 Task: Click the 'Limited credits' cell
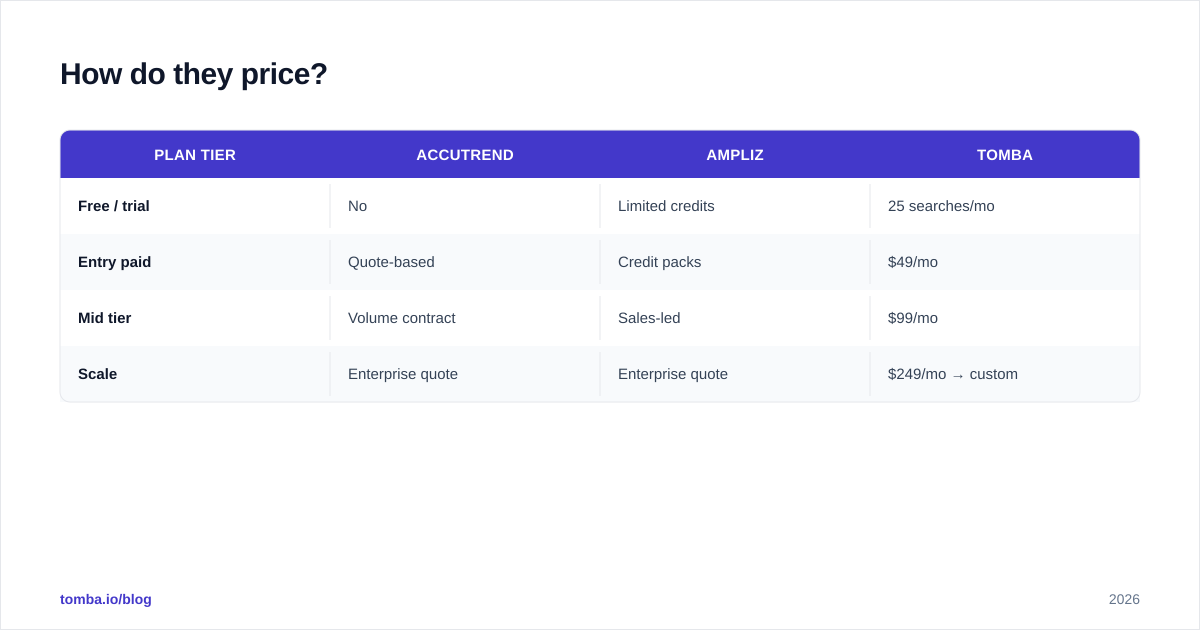[x=735, y=206]
